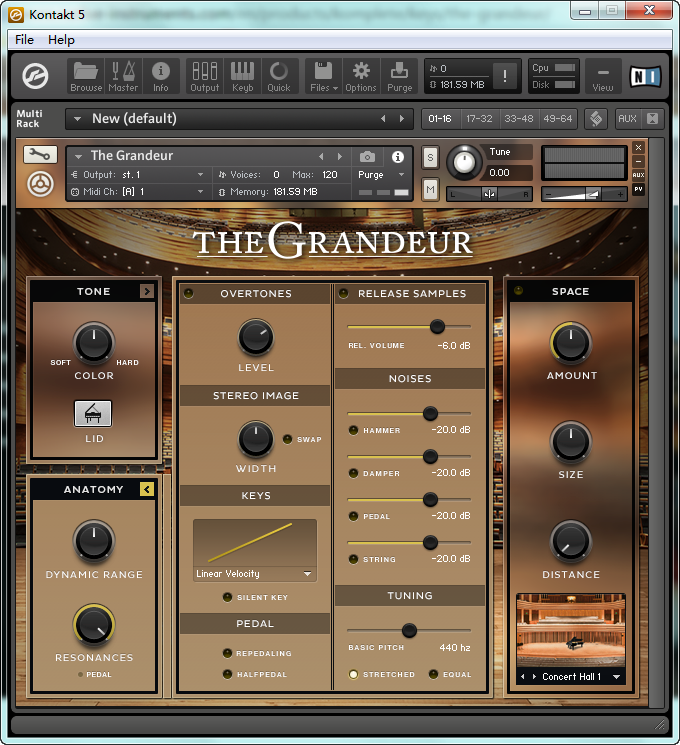Enable Release Samples power LED
This screenshot has height=745, width=680.
point(343,293)
